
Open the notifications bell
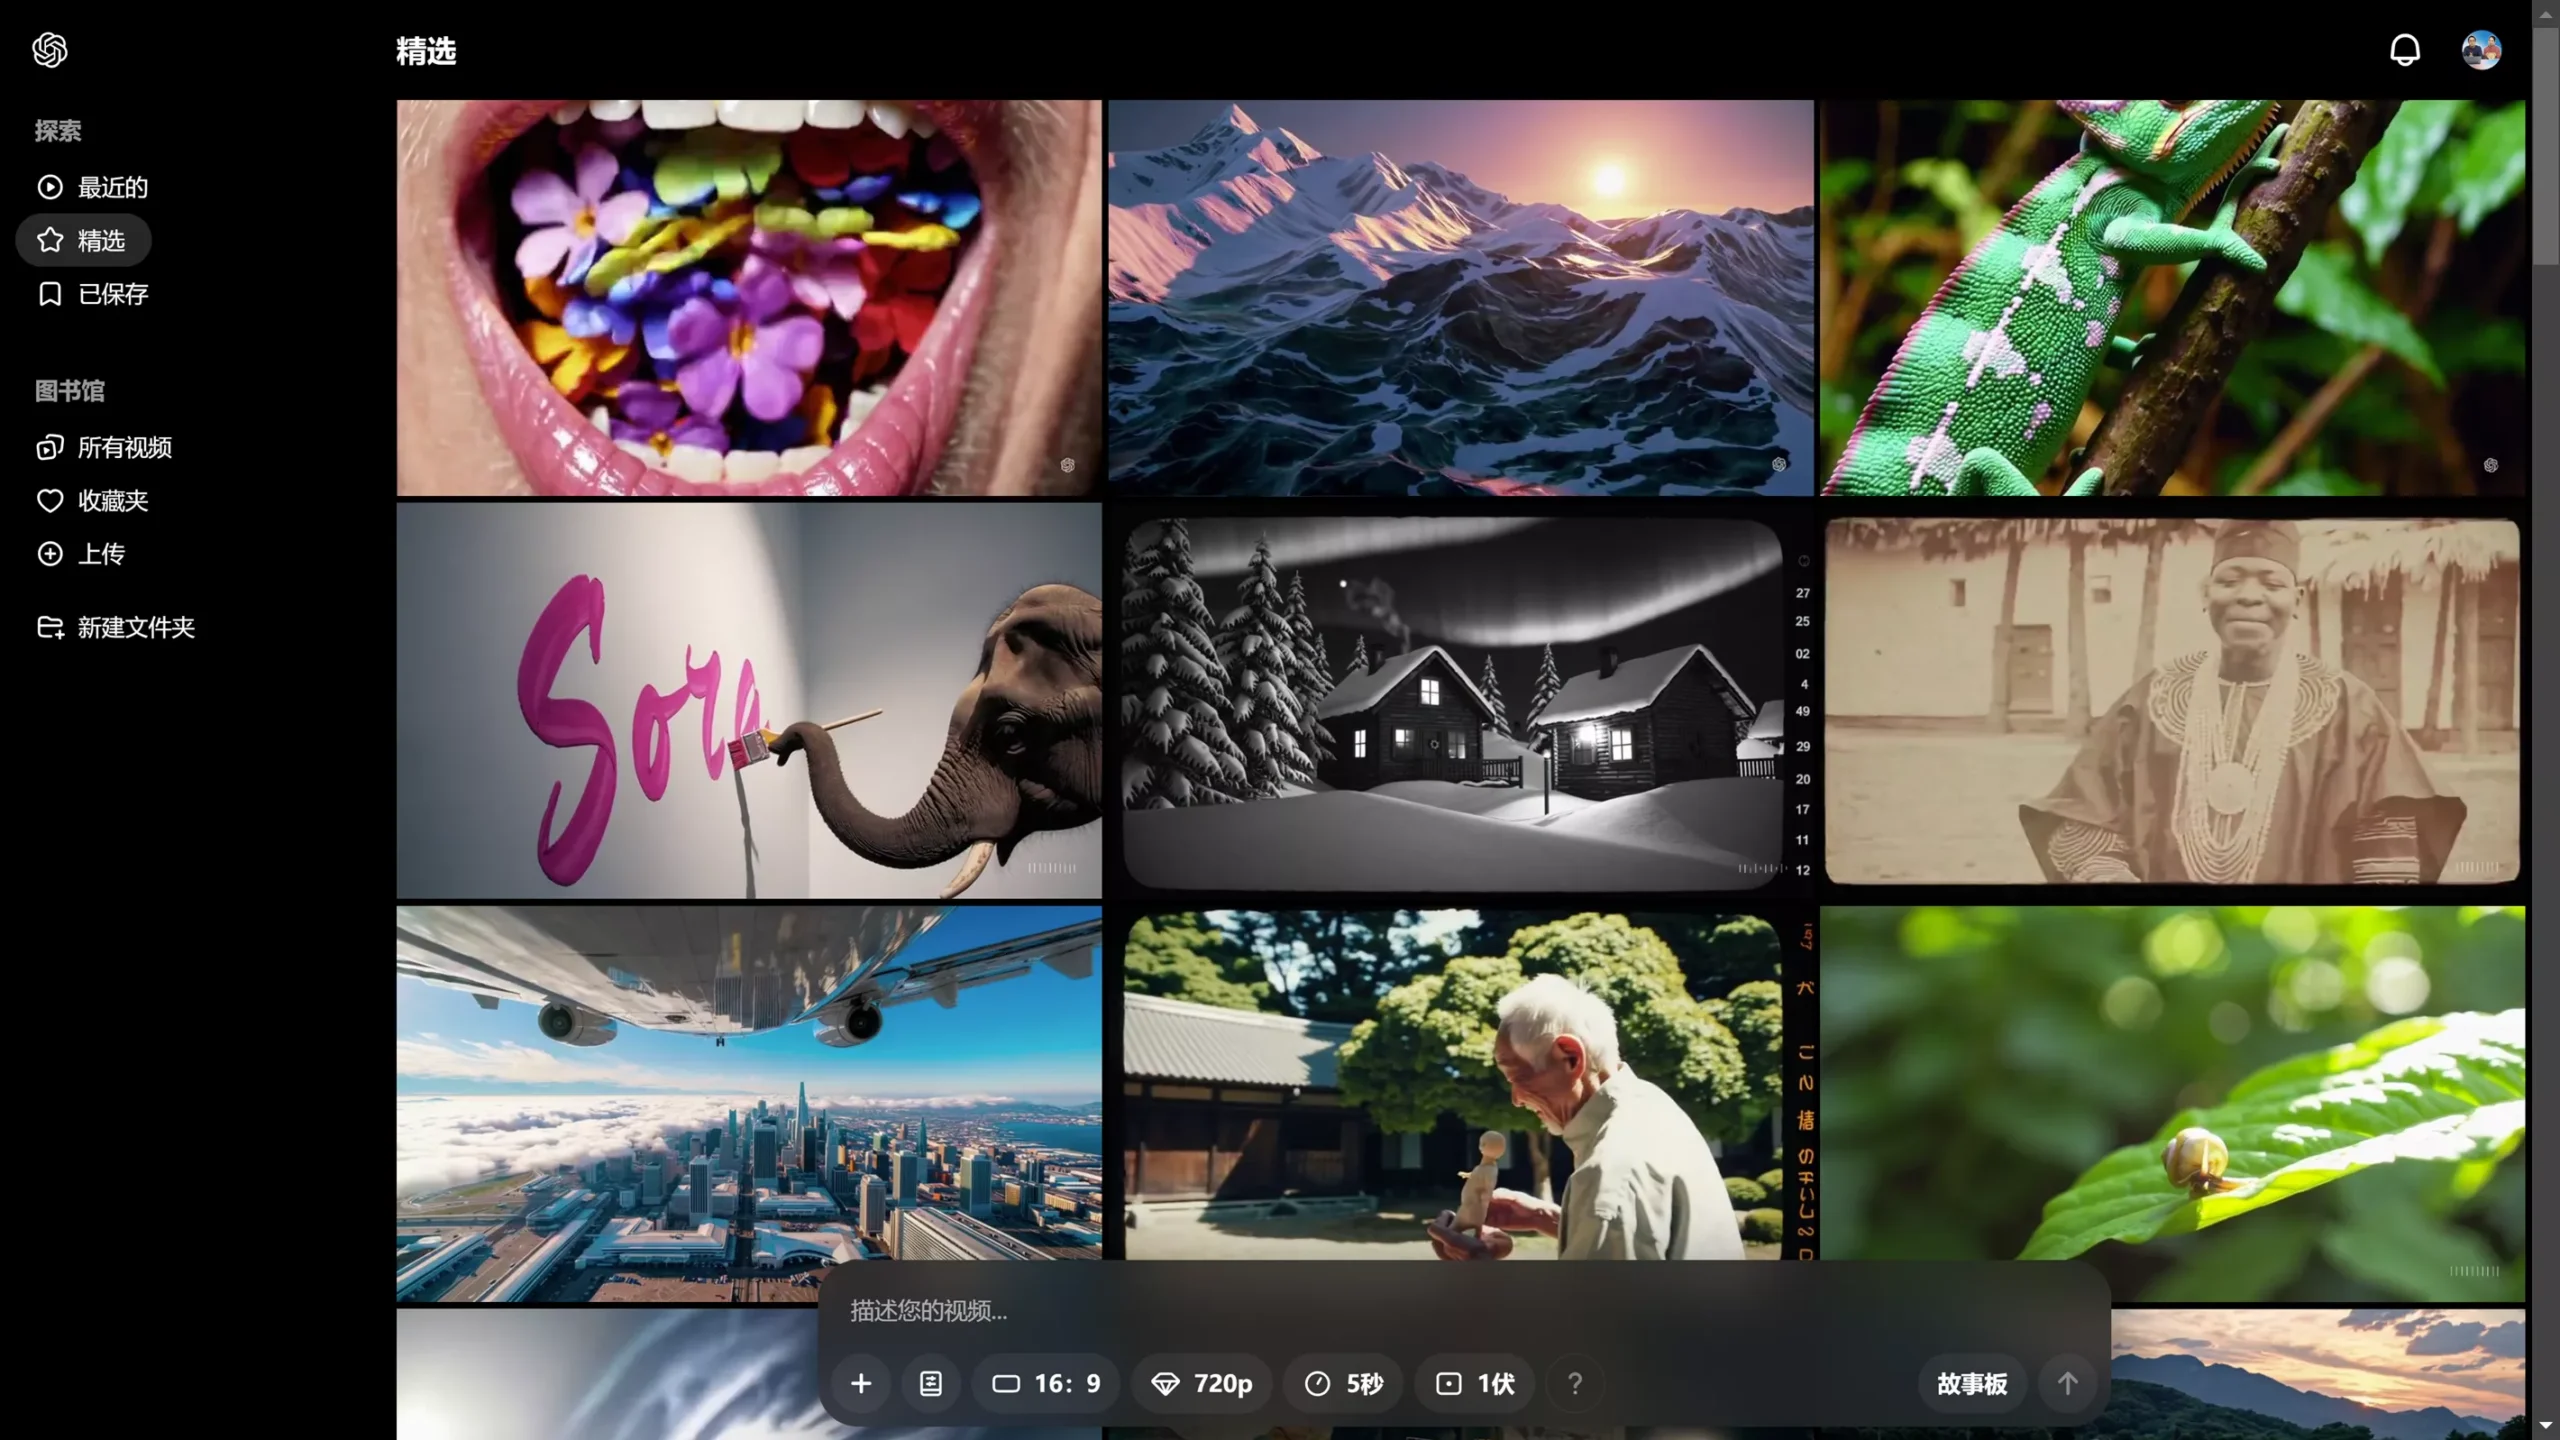coord(2404,50)
